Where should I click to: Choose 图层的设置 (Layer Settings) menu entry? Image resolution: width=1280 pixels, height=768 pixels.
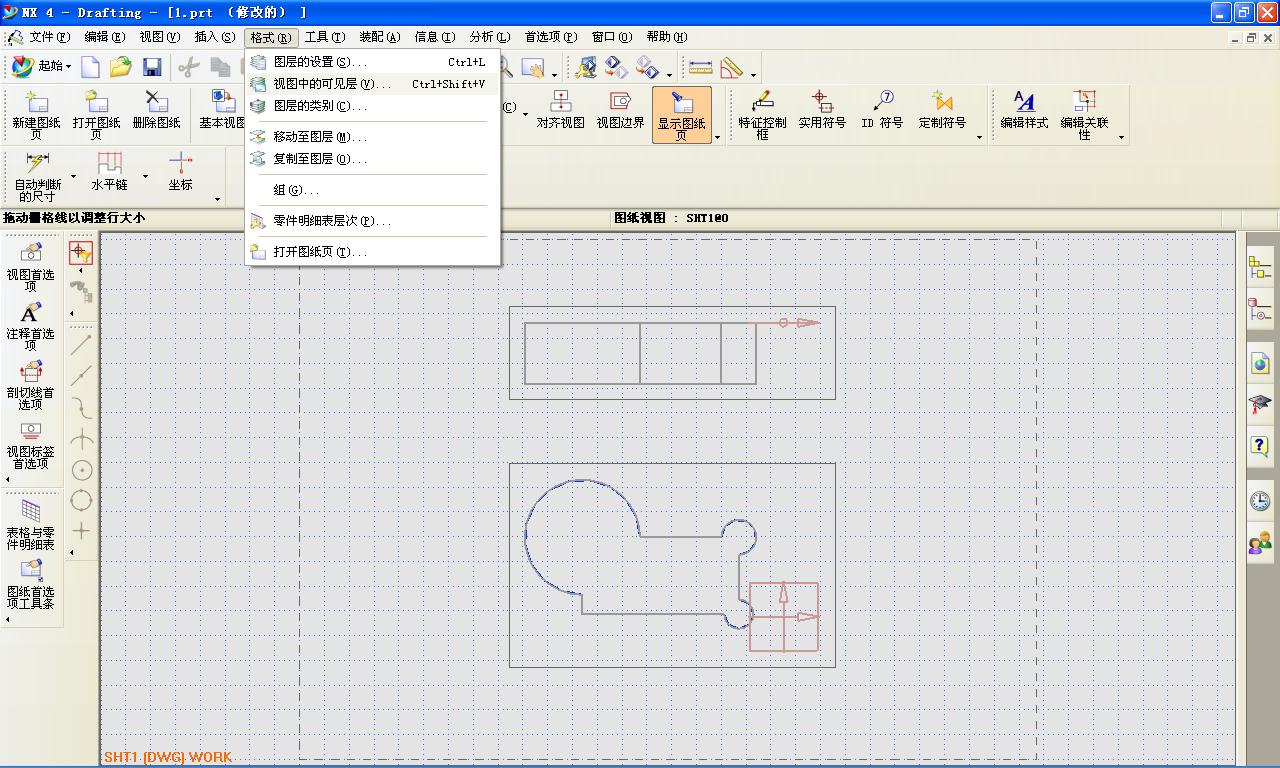pos(372,62)
